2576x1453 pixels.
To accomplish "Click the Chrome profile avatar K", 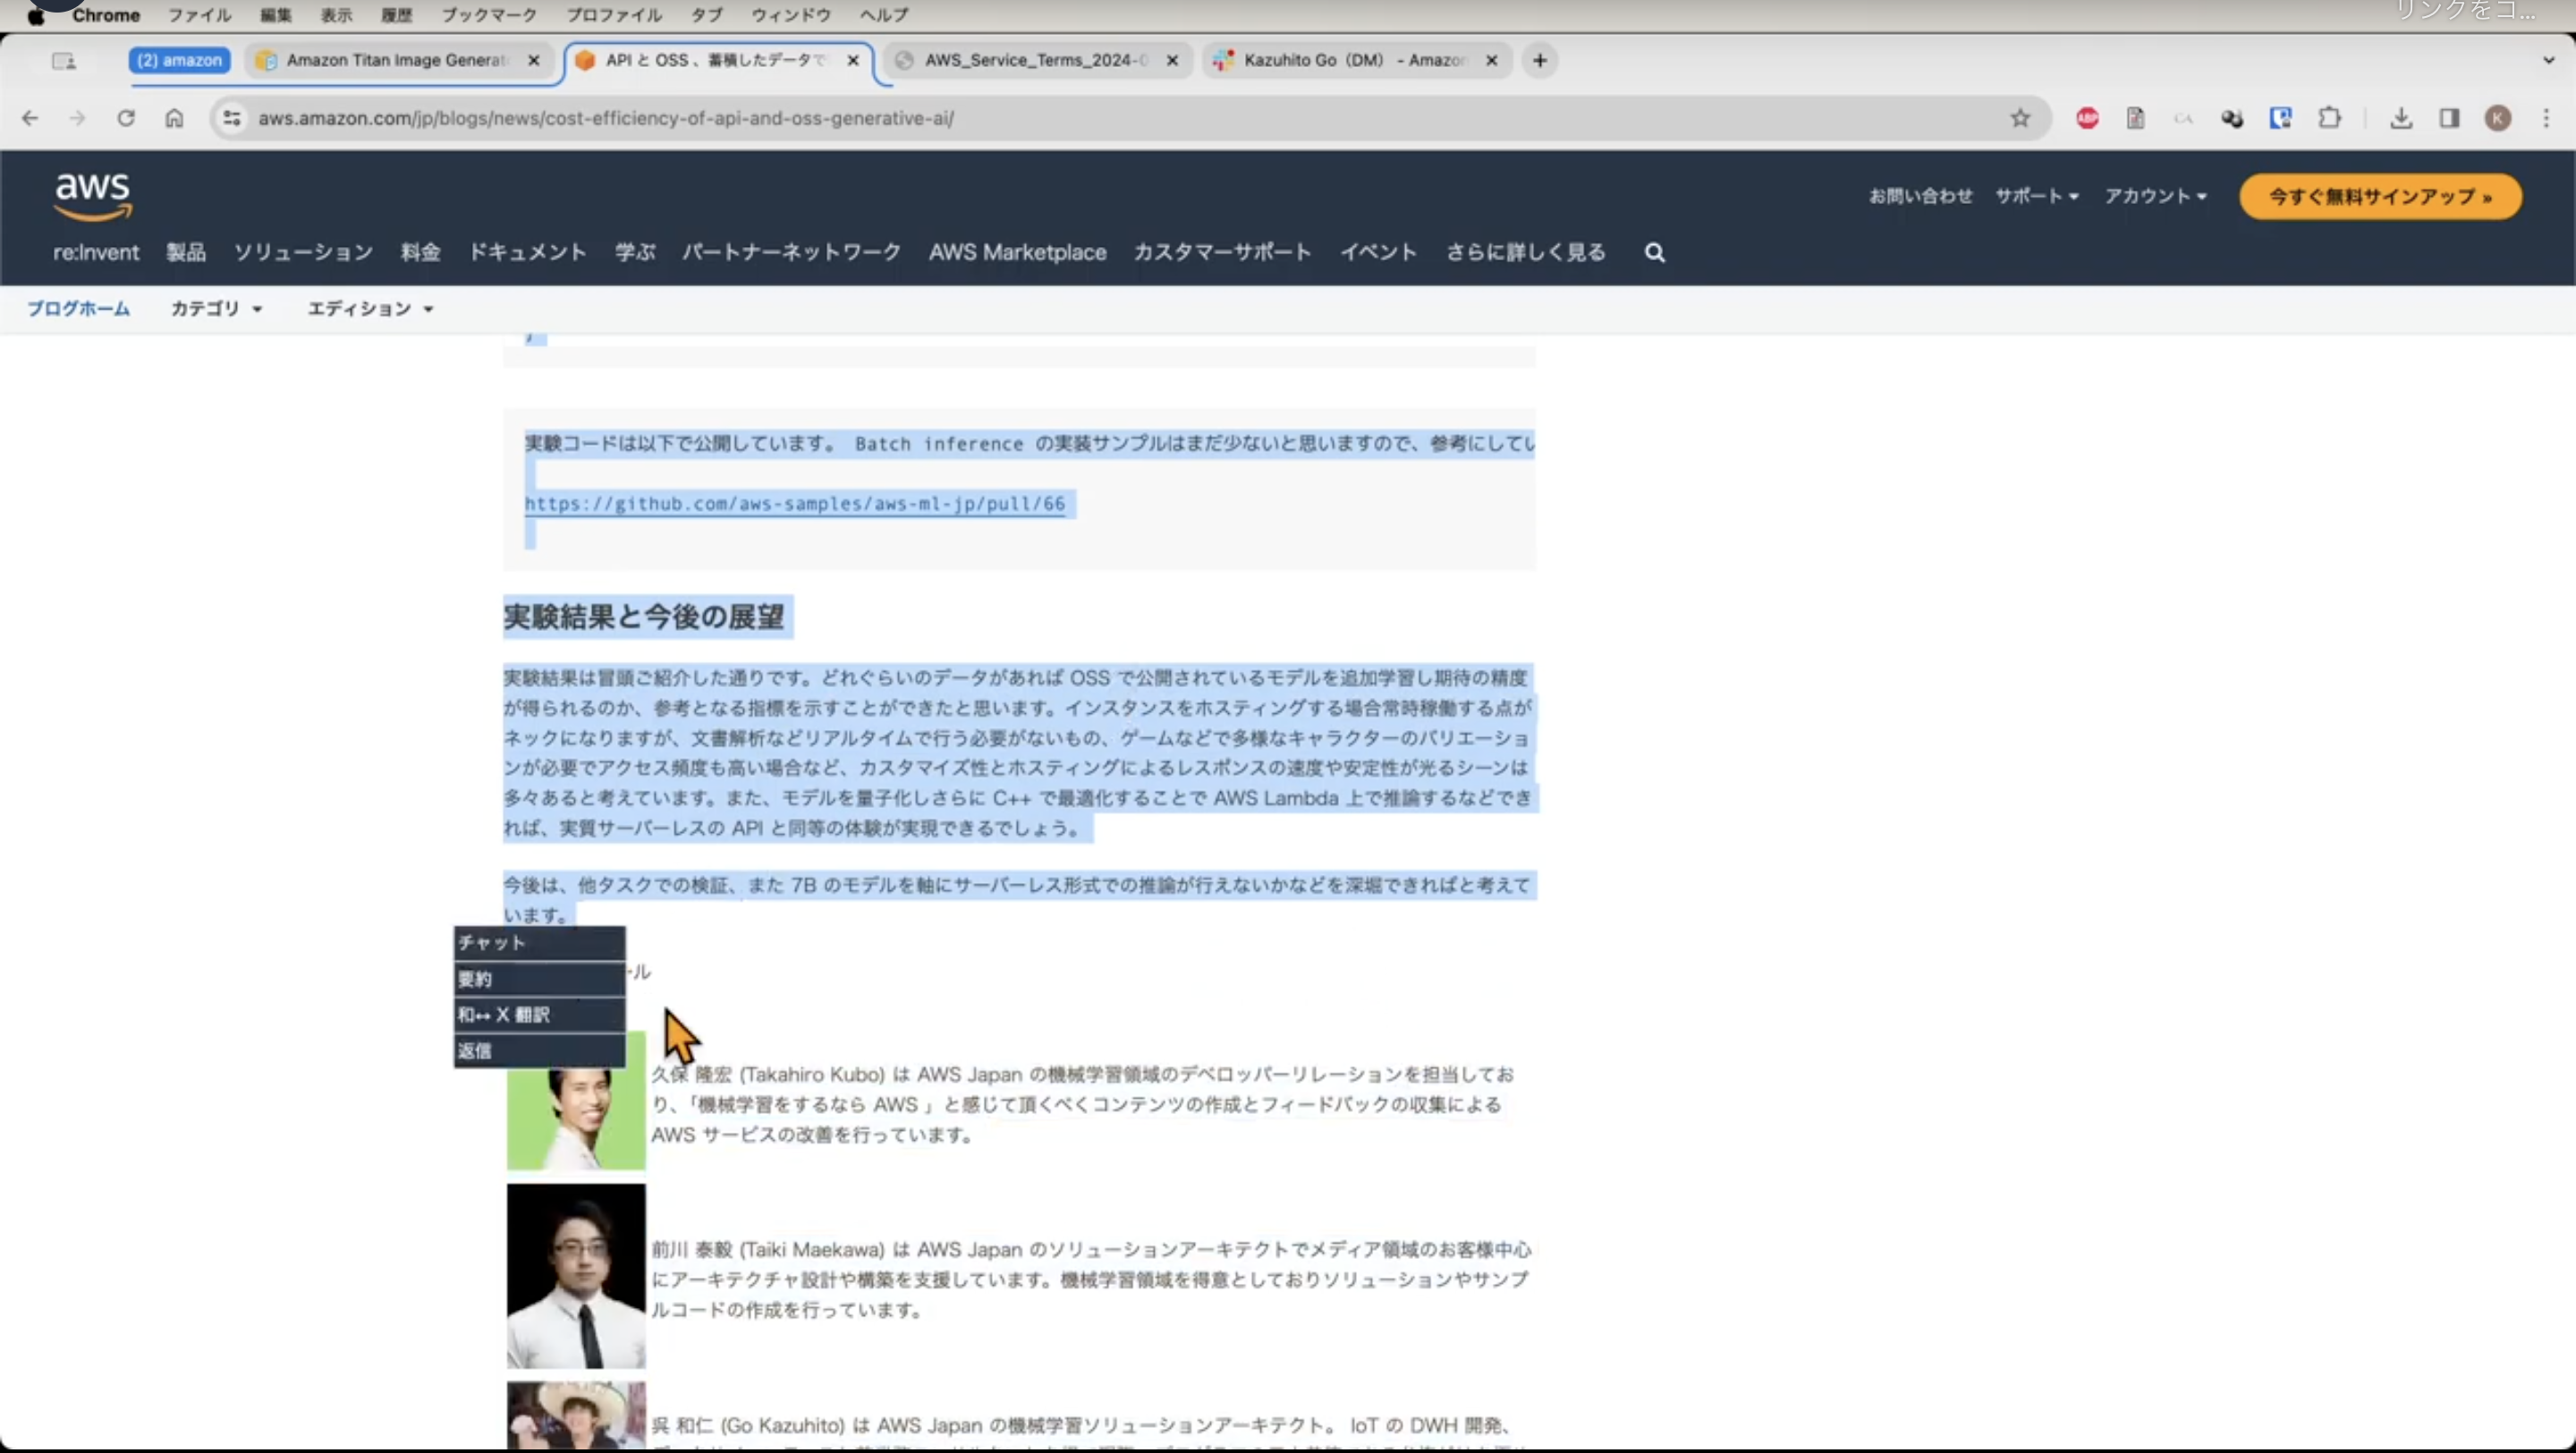I will pyautogui.click(x=2497, y=118).
